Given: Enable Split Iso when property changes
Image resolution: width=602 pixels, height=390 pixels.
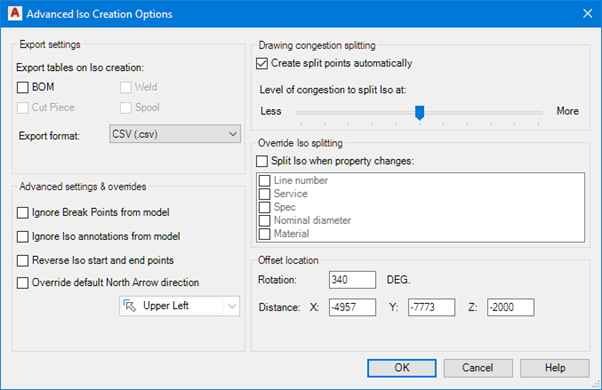Looking at the screenshot, I should point(262,161).
